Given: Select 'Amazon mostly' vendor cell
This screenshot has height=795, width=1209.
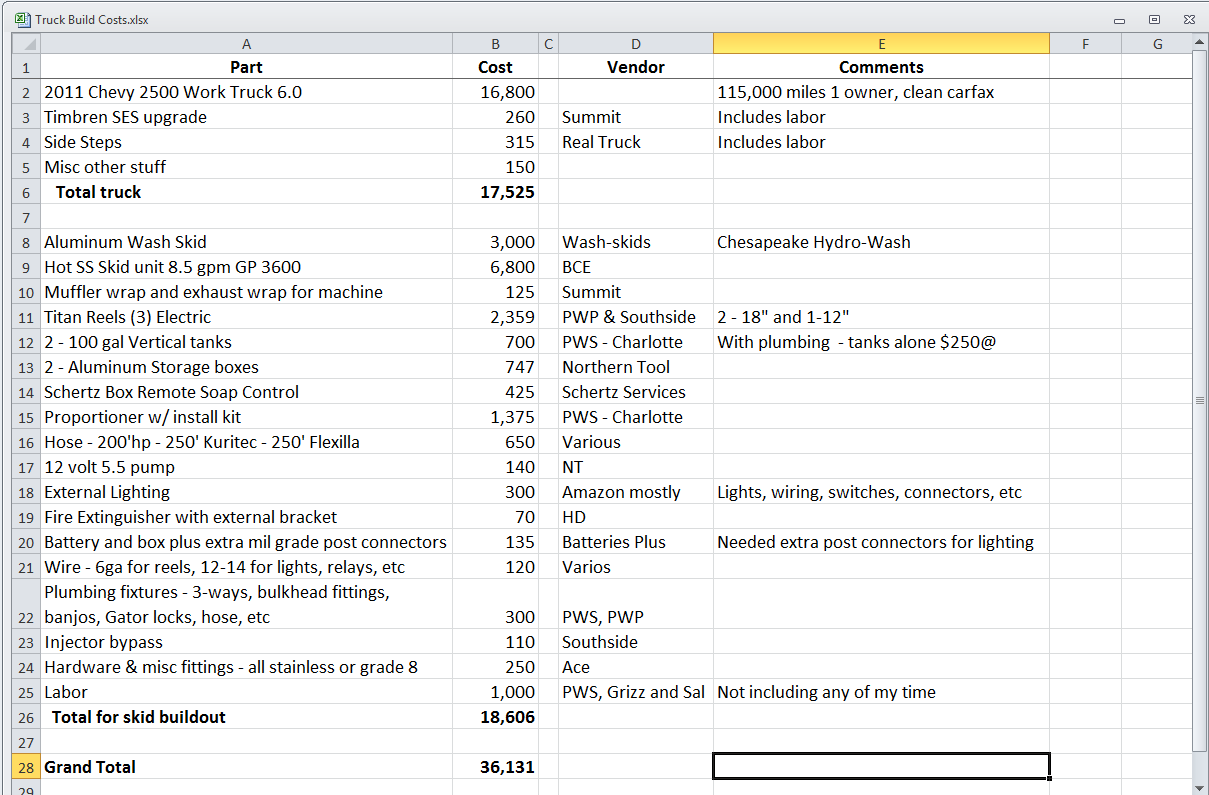Looking at the screenshot, I should (636, 492).
